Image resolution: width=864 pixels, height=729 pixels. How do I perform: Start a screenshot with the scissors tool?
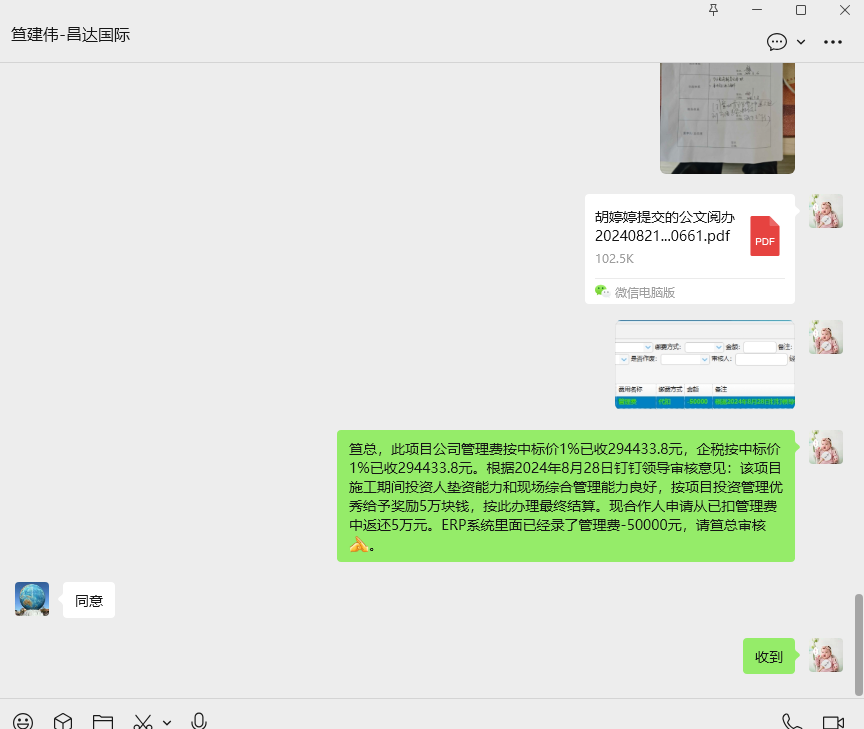(x=143, y=721)
